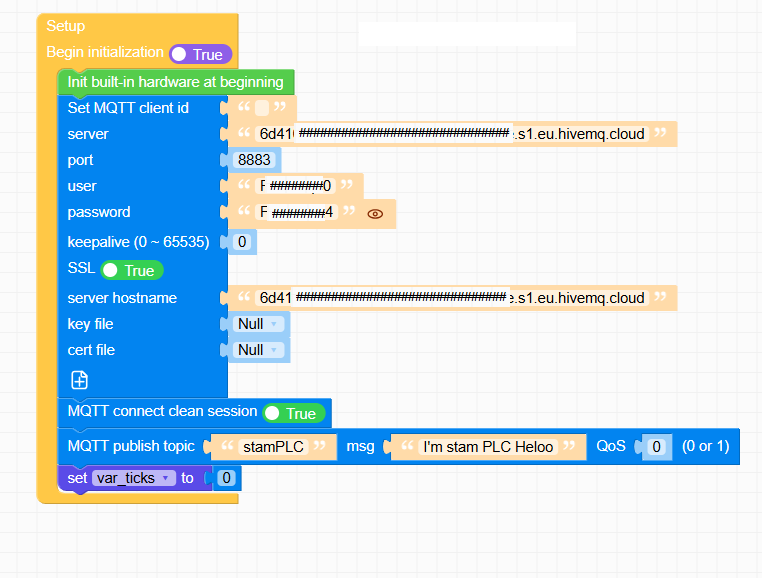Edit the server address text field
This screenshot has width=762, height=578.
click(x=452, y=134)
